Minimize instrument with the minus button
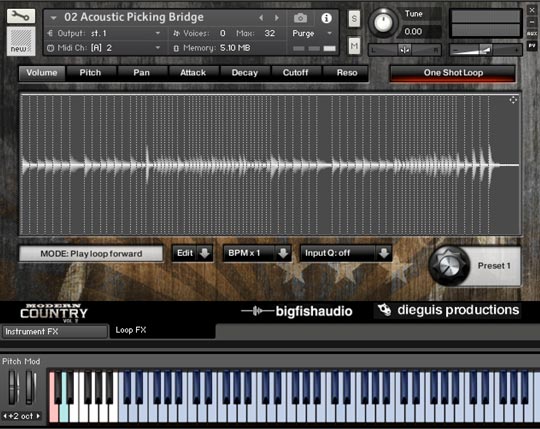This screenshot has width=540, height=429. (532, 22)
